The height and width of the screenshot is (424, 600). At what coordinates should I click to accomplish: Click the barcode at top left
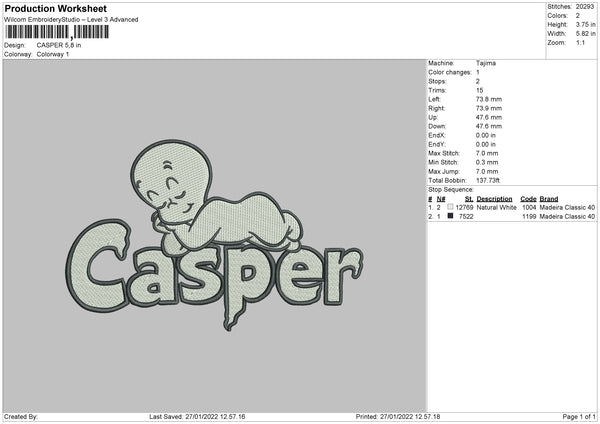(x=57, y=32)
